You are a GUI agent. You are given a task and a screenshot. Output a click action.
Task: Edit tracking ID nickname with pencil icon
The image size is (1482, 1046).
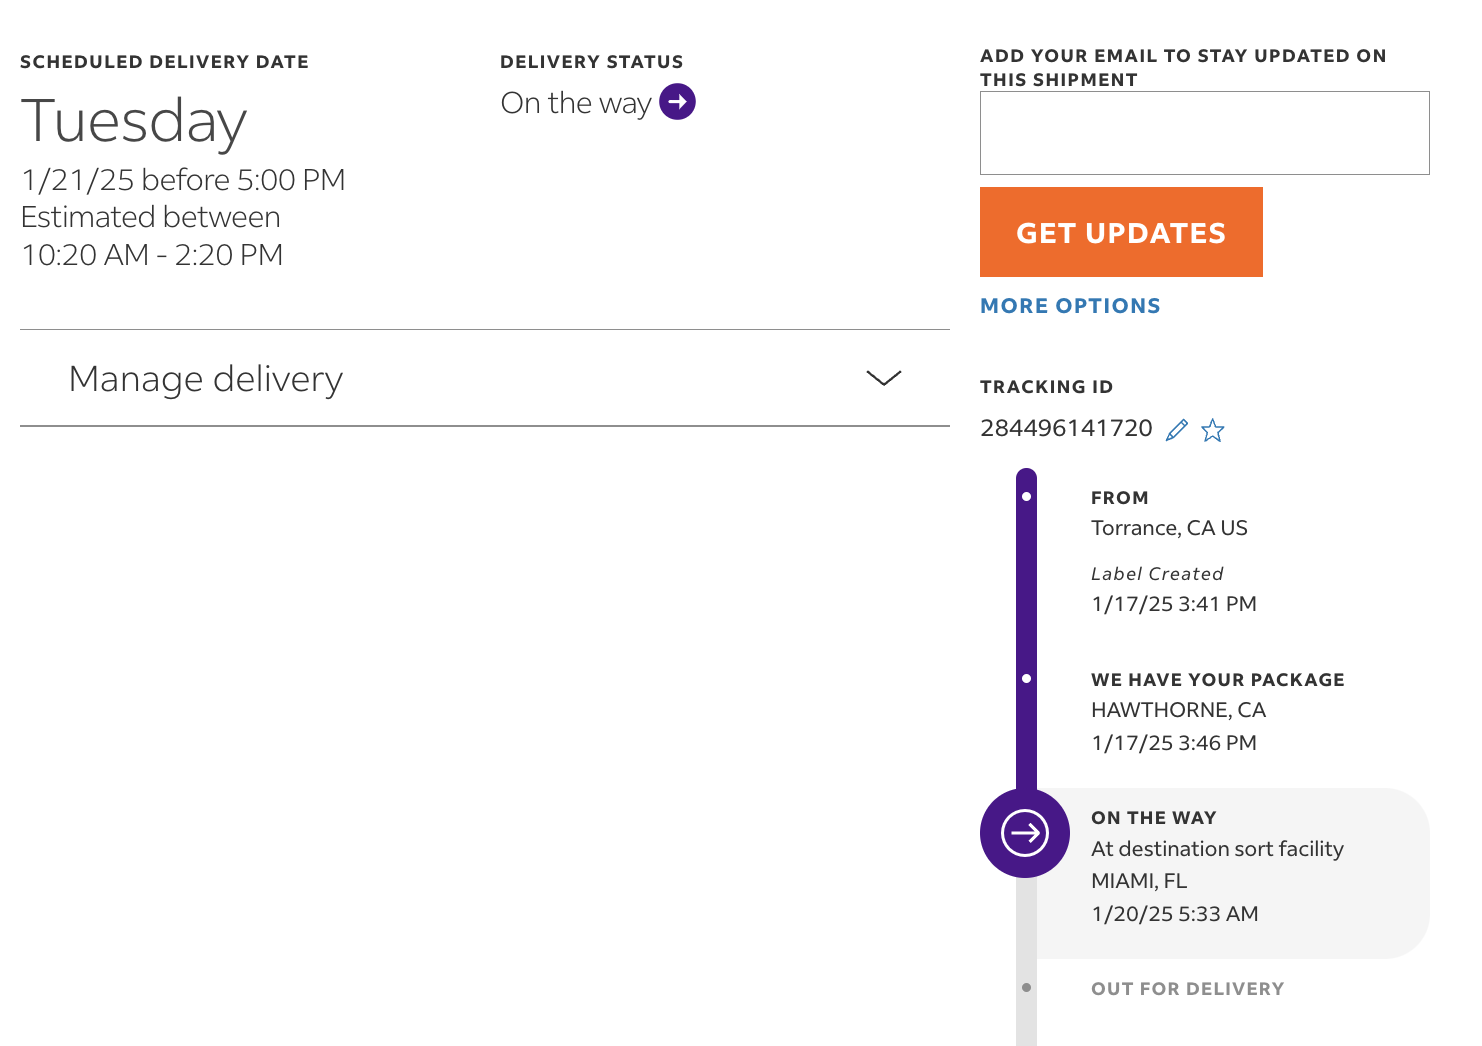(x=1177, y=430)
